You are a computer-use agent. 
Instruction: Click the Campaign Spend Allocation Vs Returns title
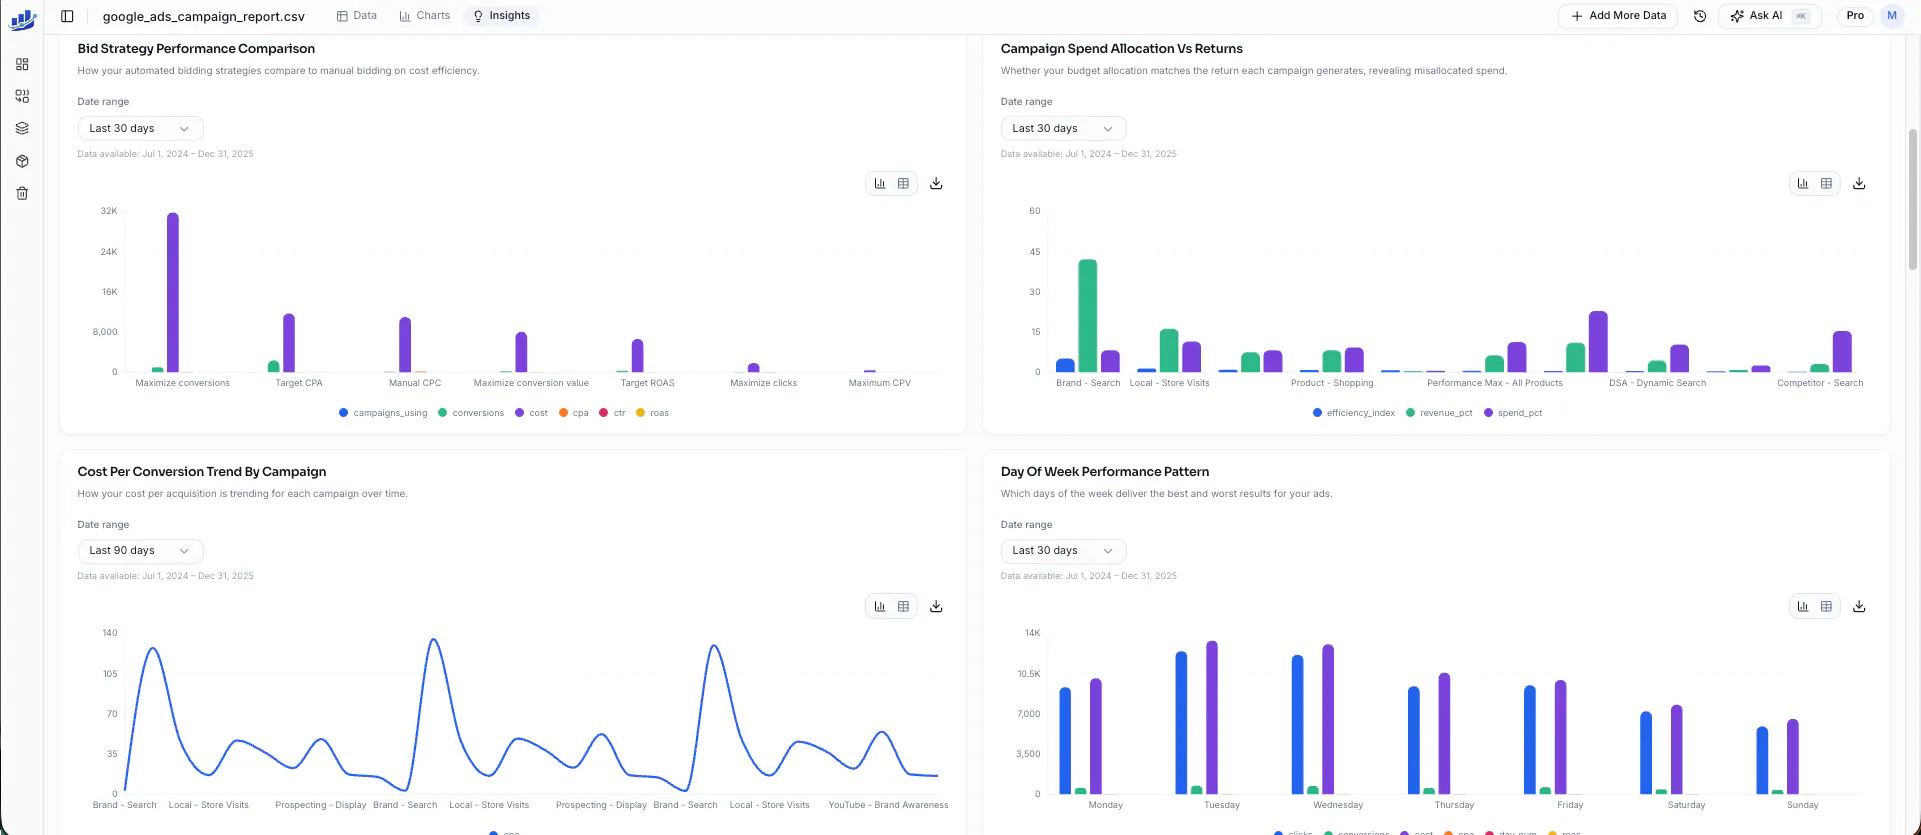(x=1122, y=49)
